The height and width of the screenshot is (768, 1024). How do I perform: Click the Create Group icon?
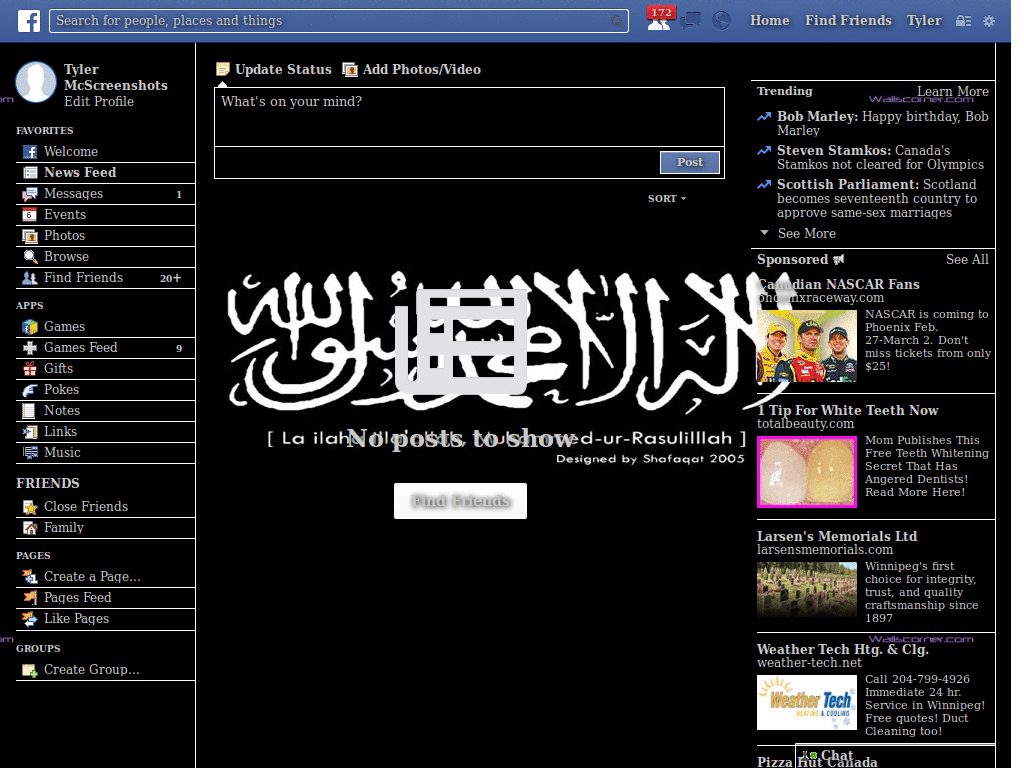click(30, 670)
